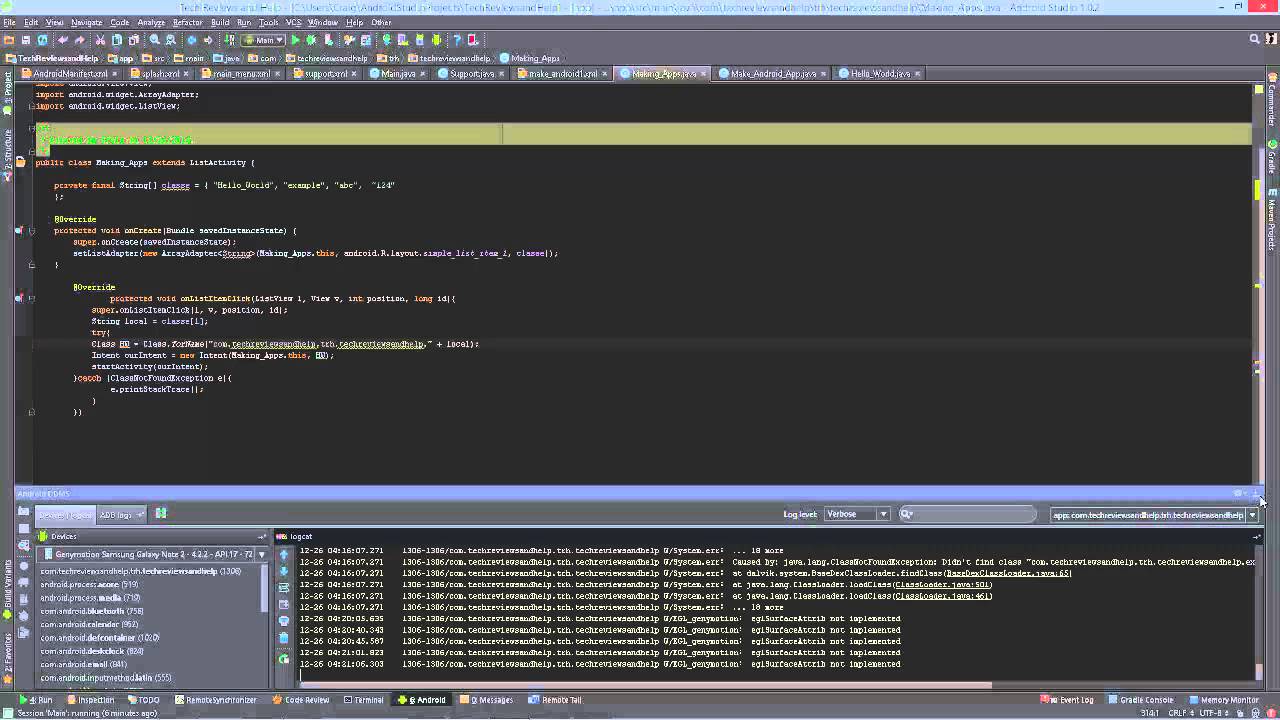Click the Paste toolbar icon
The image size is (1280, 720).
click(x=132, y=40)
